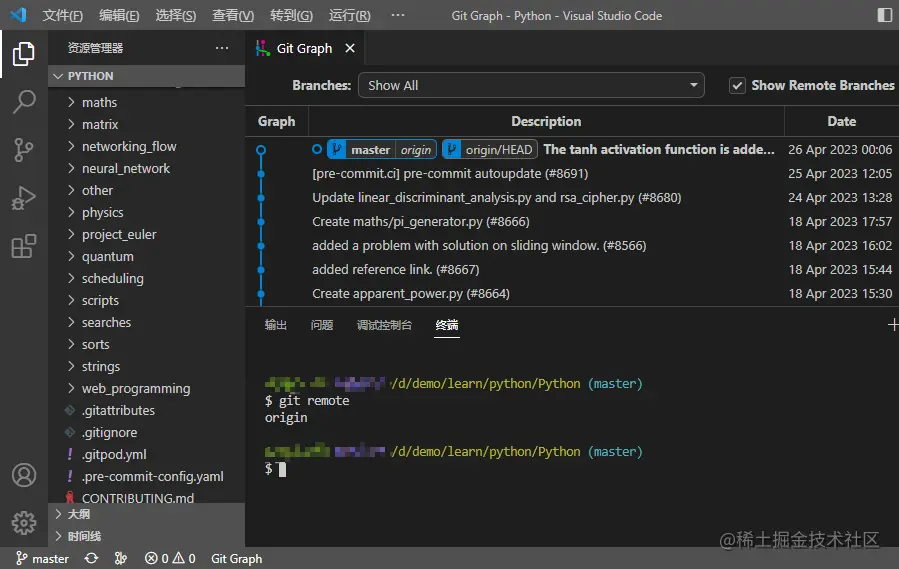The image size is (899, 569).
Task: Open the Run and Debug icon
Action: tap(24, 198)
